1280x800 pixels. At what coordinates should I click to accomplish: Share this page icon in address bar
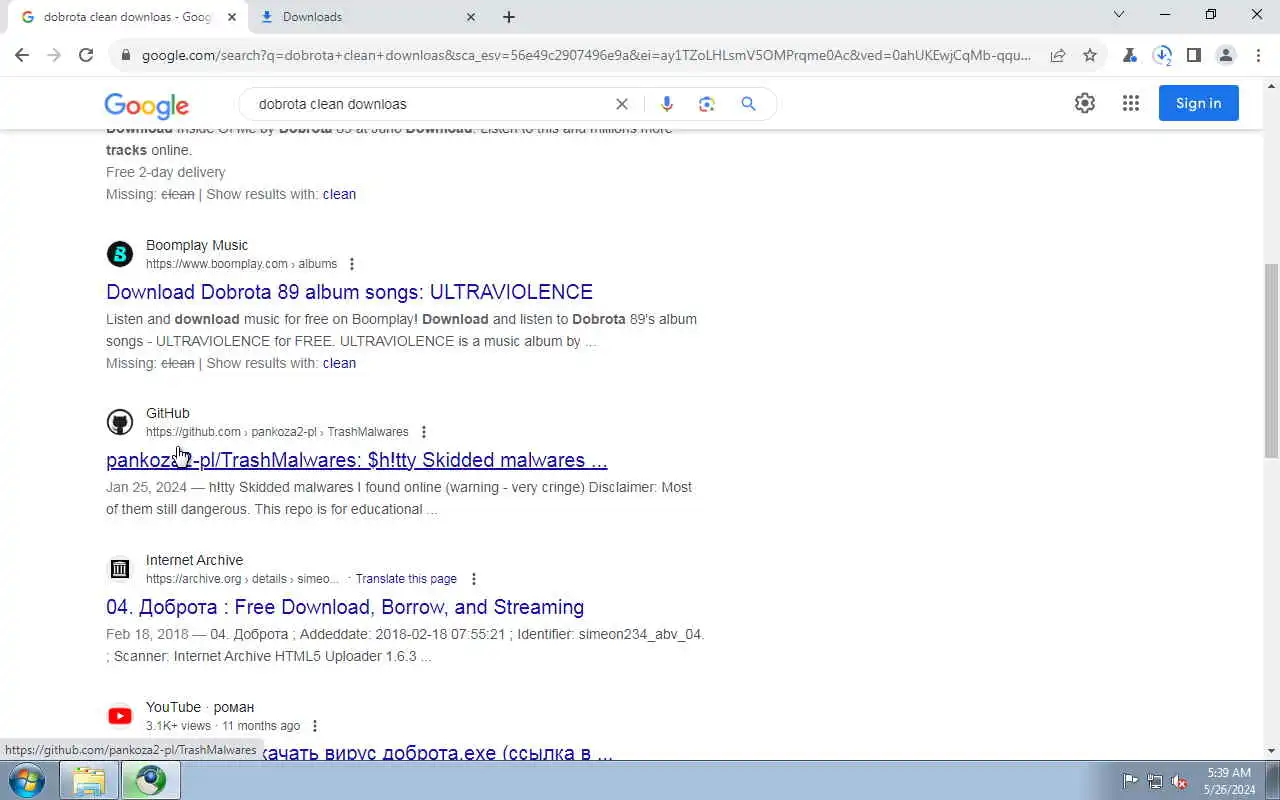click(x=1058, y=56)
